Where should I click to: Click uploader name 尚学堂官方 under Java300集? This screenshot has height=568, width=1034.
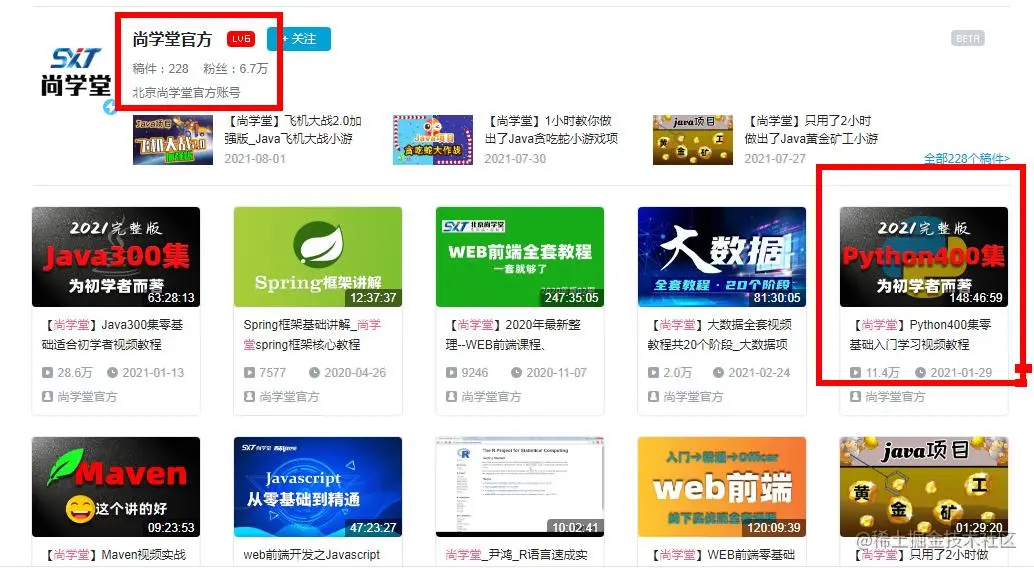point(87,396)
